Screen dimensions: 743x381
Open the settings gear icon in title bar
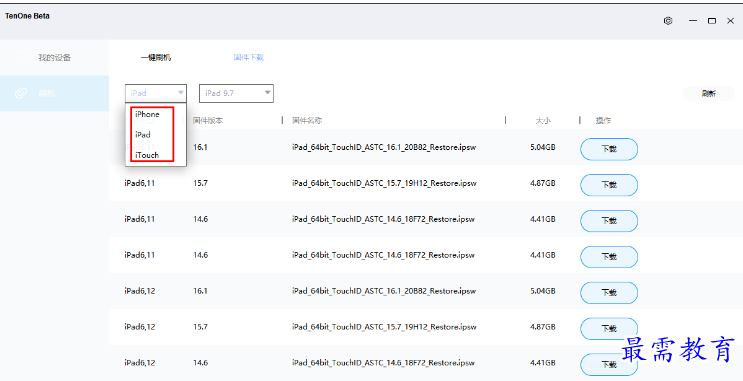tap(668, 21)
